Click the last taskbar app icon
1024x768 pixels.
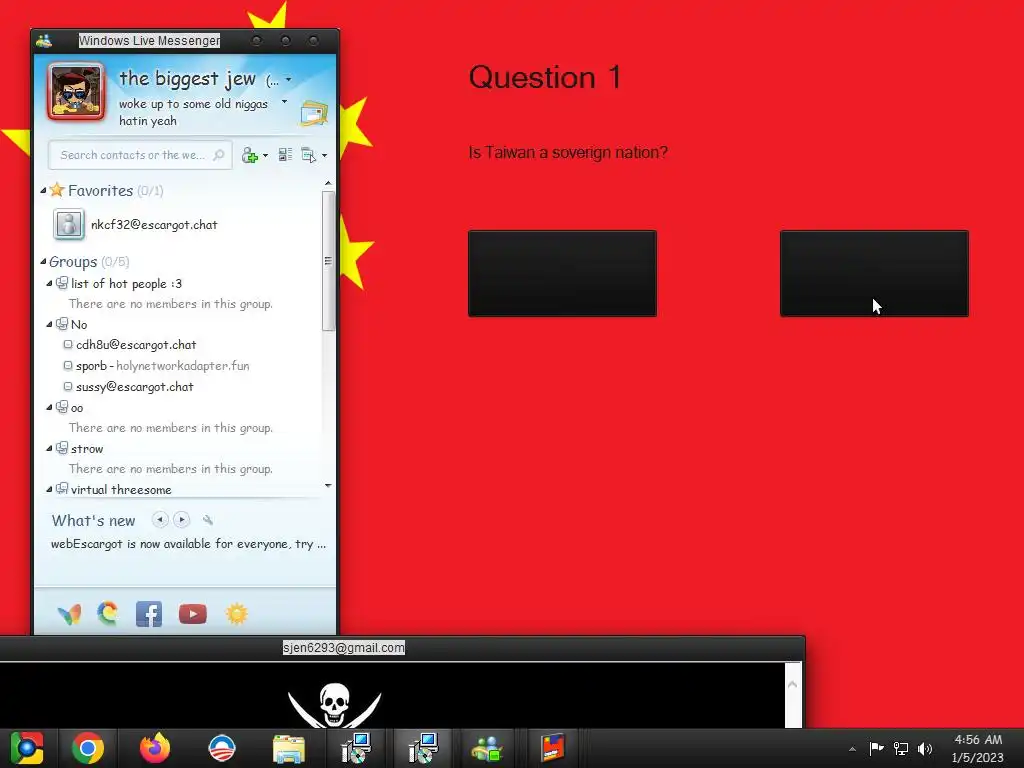pyautogui.click(x=552, y=748)
